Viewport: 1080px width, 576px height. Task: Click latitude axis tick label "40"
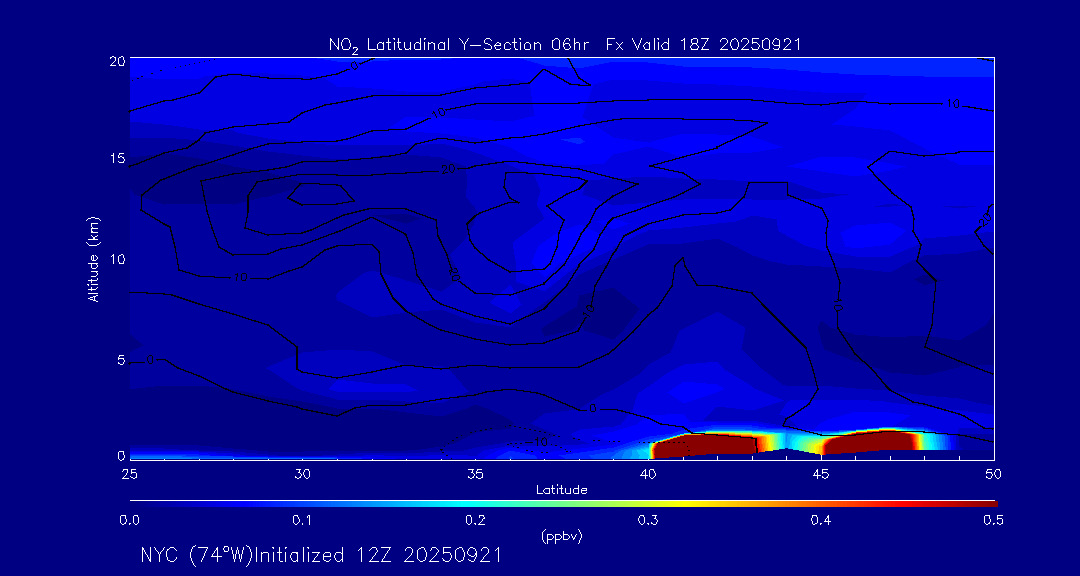pos(648,474)
